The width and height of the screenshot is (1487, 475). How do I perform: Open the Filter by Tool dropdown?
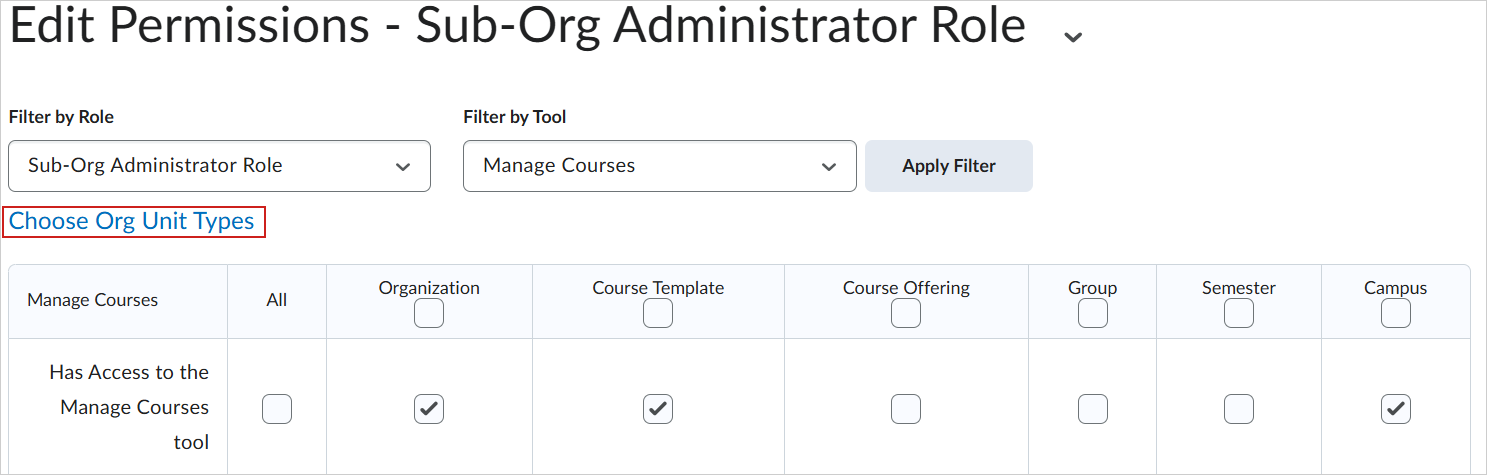point(659,166)
